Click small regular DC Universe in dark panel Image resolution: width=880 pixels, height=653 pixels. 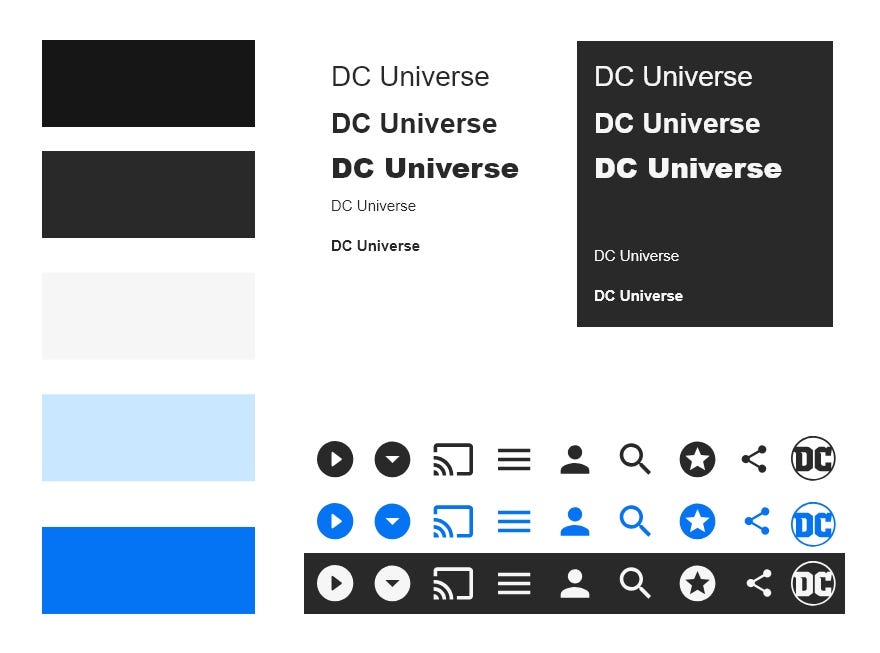[x=636, y=256]
